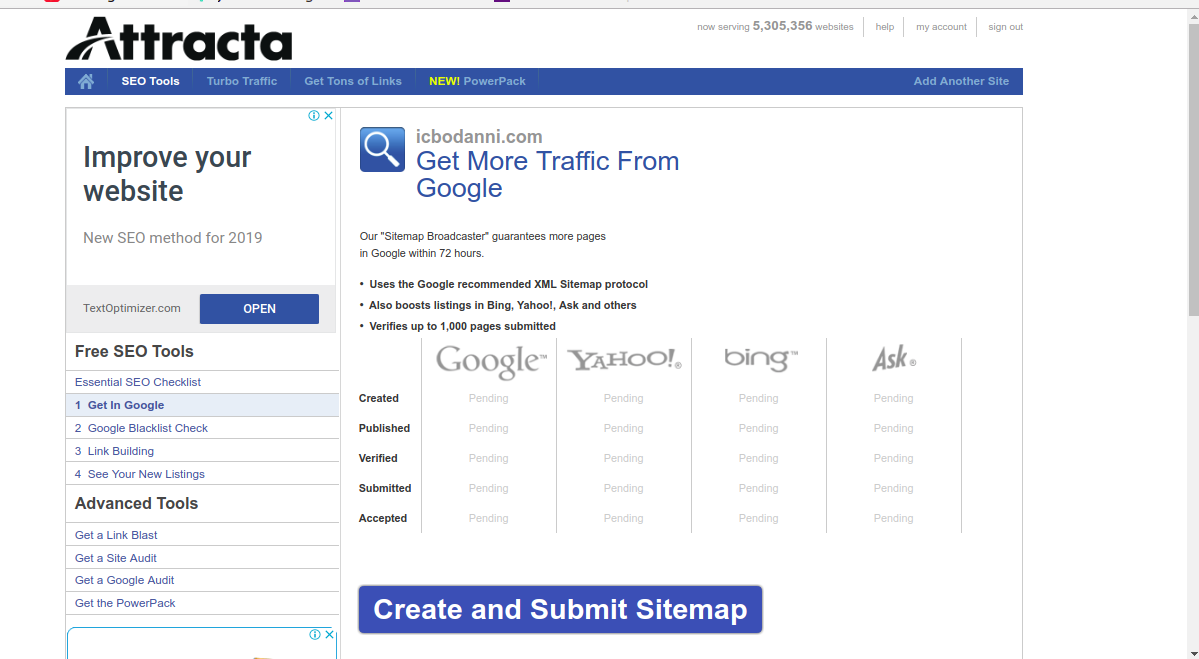1199x659 pixels.
Task: Click the Google Created Pending status
Action: 489,398
